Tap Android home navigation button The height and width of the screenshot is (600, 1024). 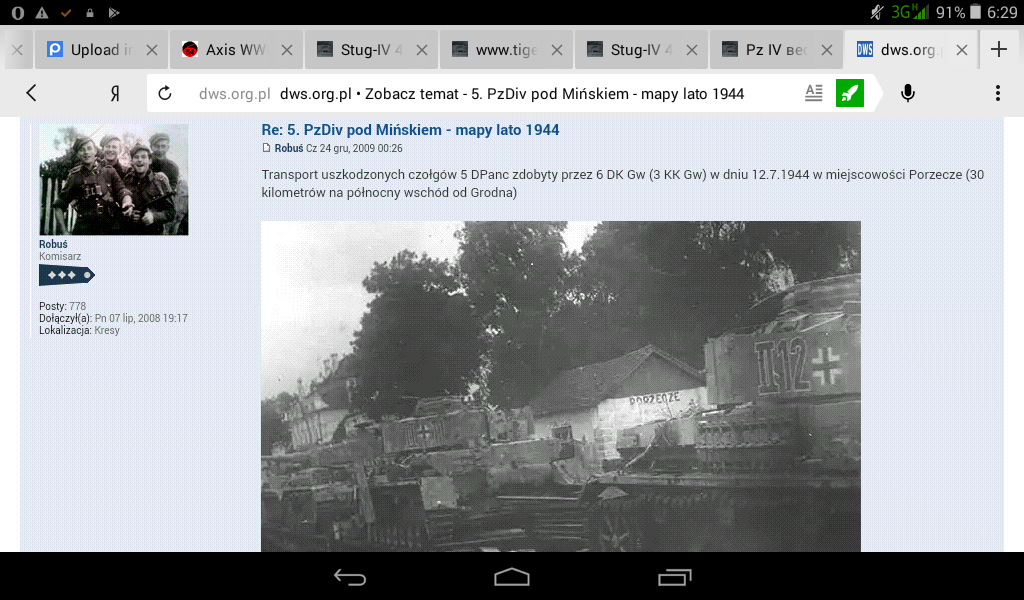tap(512, 577)
